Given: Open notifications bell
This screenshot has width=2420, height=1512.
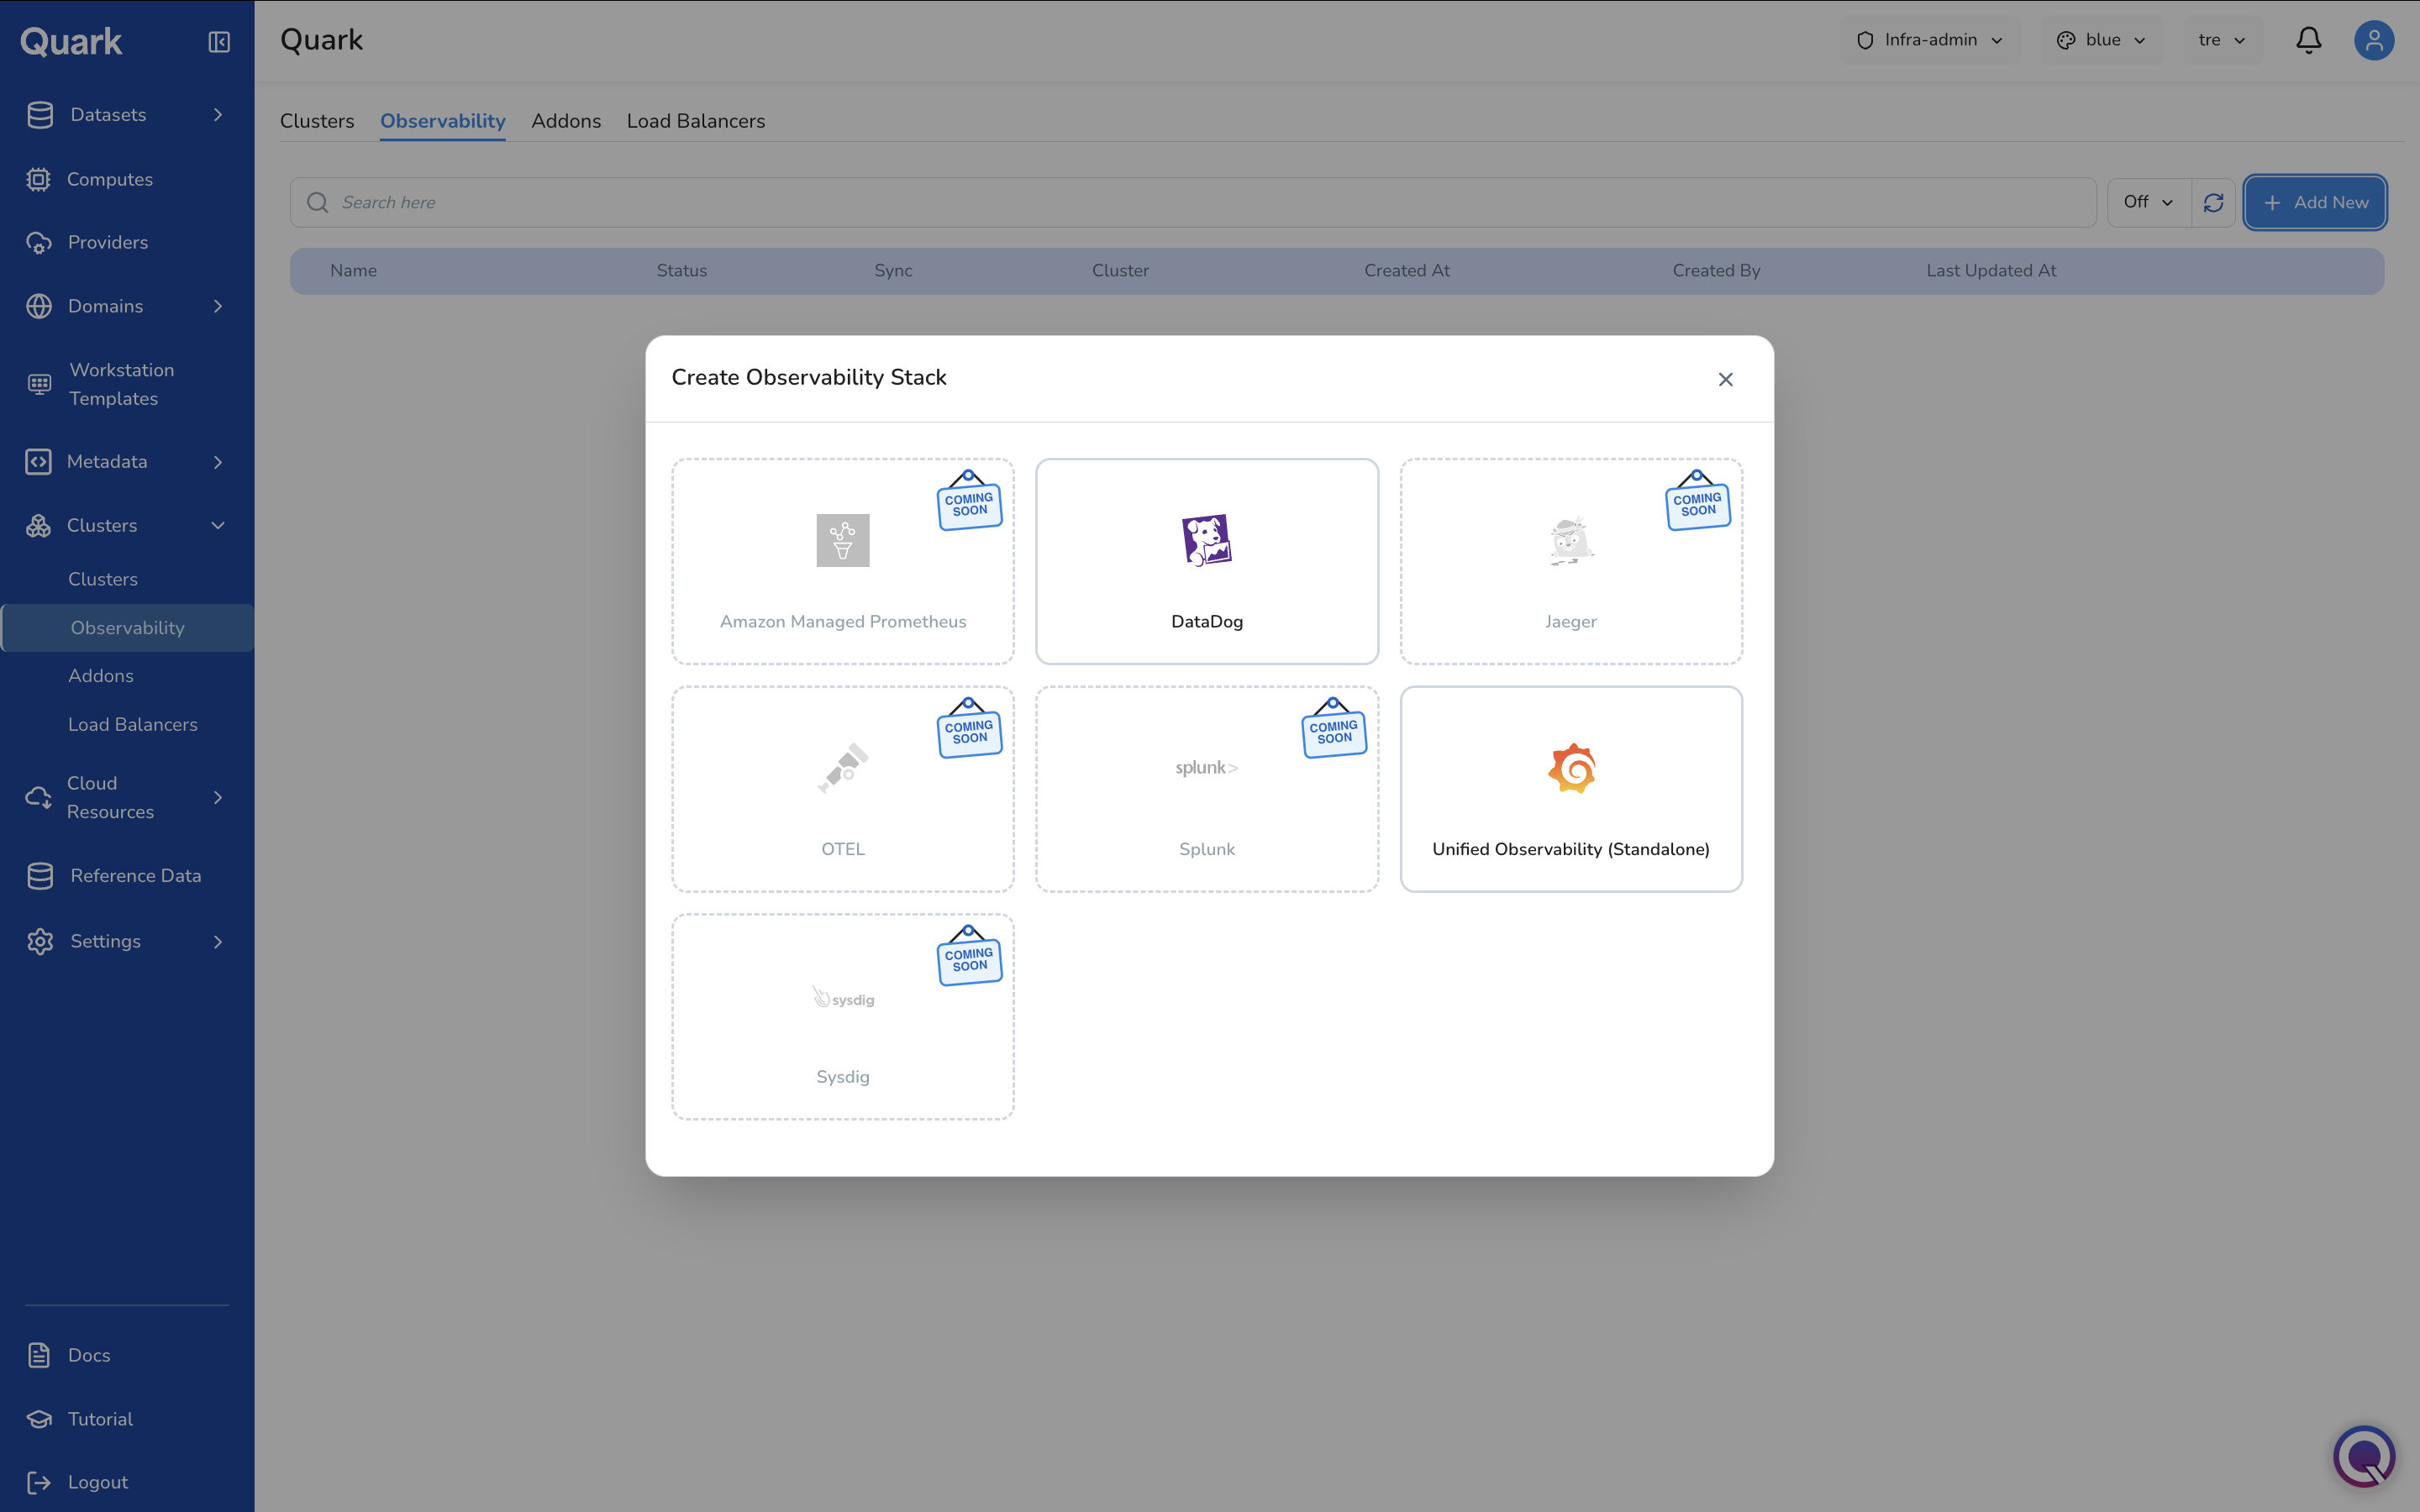Looking at the screenshot, I should (x=2309, y=40).
